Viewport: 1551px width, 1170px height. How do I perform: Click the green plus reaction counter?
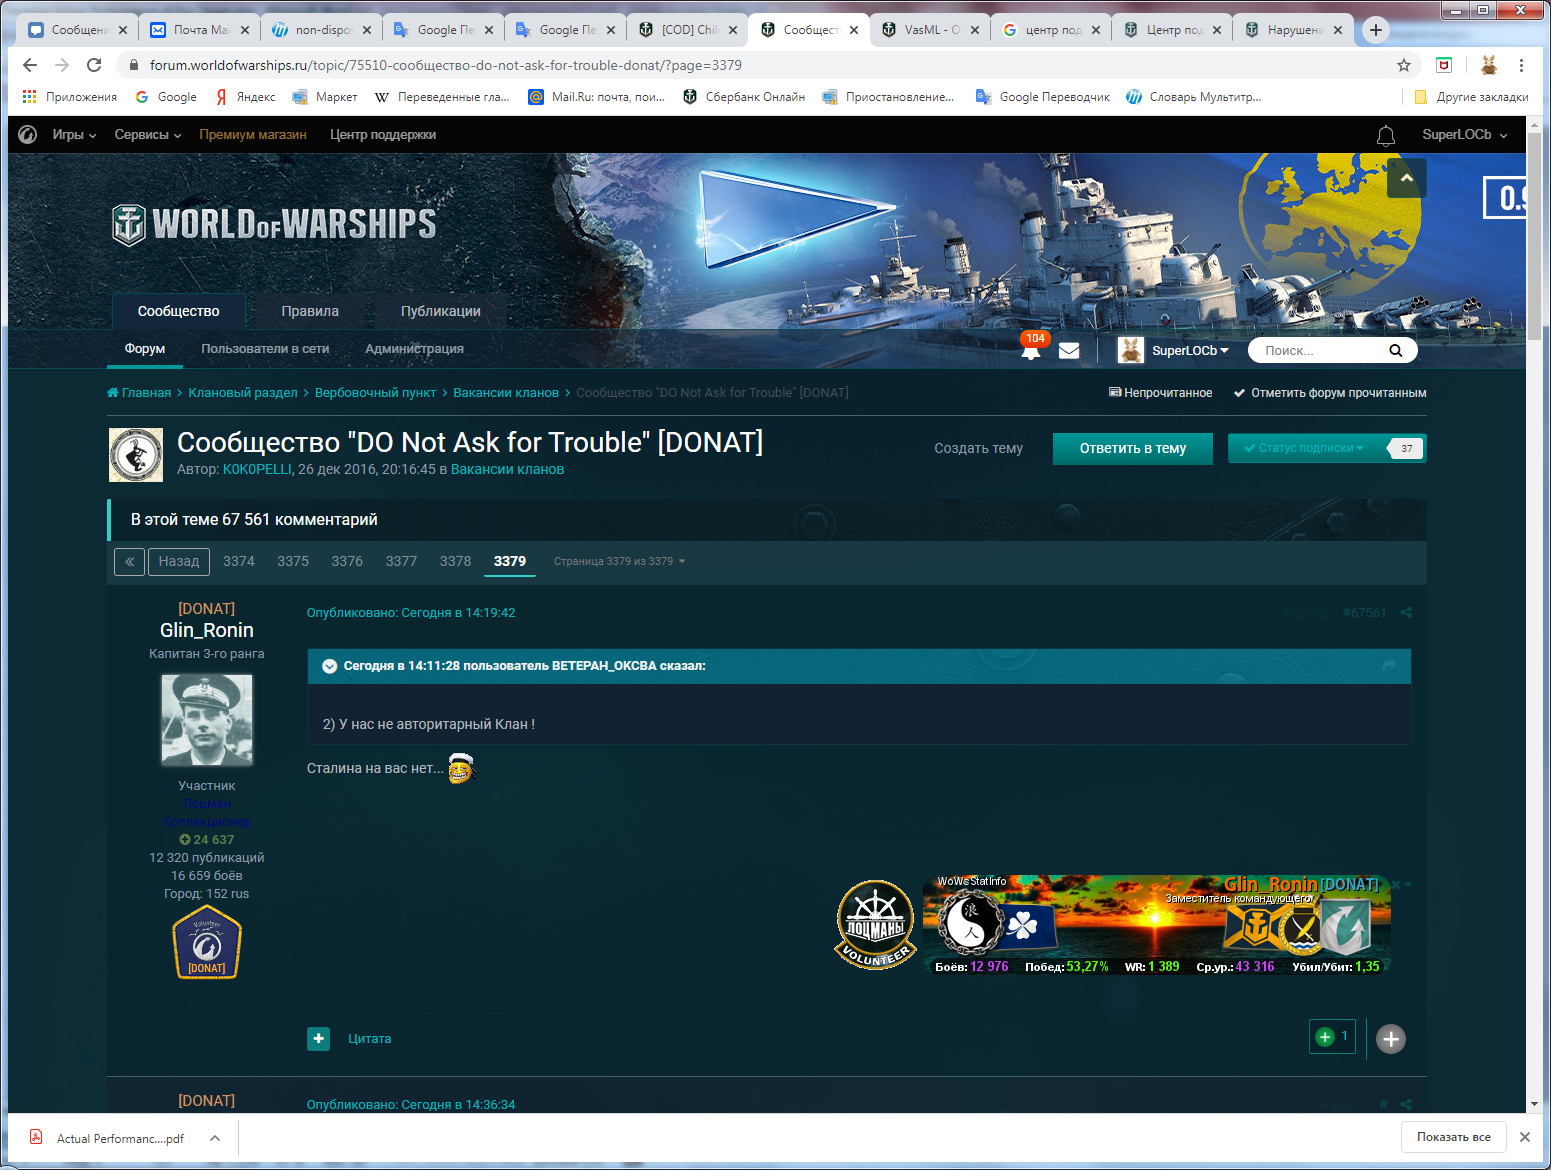1333,1037
